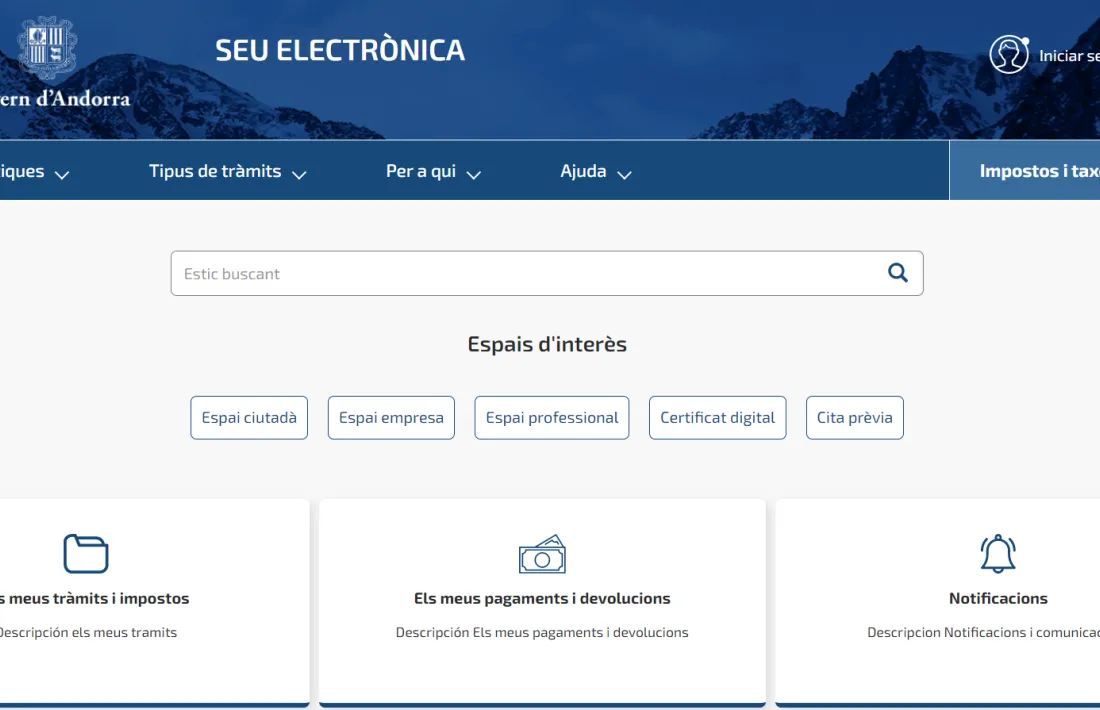Expand the leftmost navigation dropdown chevron
The image size is (1100, 710).
(63, 174)
